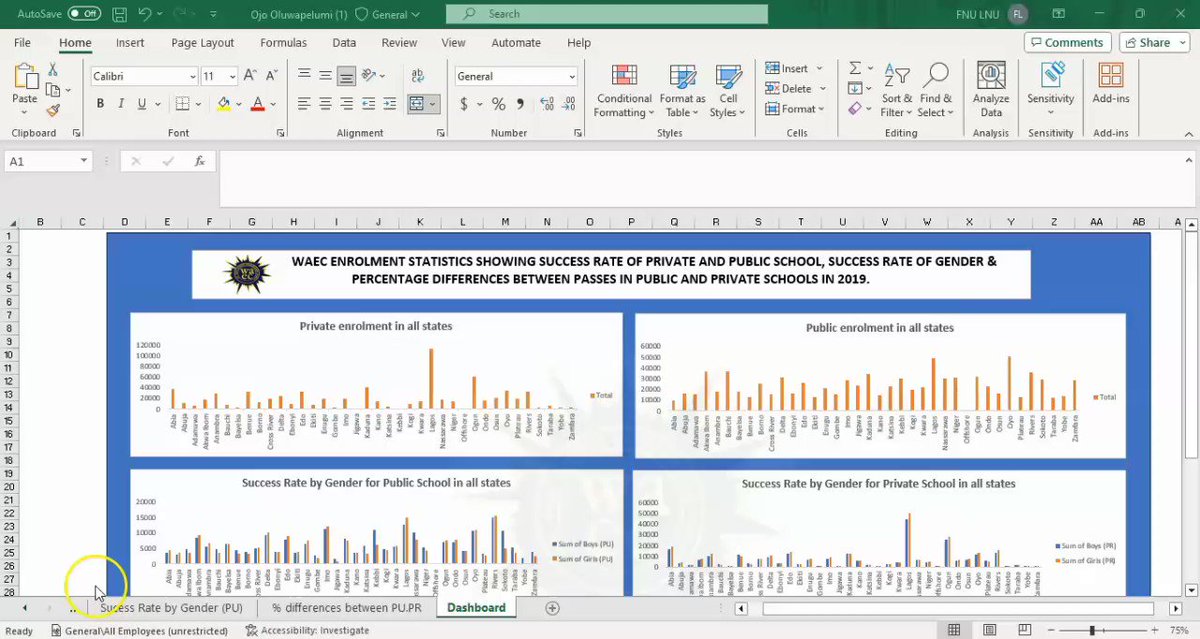Expand the Format cells dropdown

click(x=821, y=109)
